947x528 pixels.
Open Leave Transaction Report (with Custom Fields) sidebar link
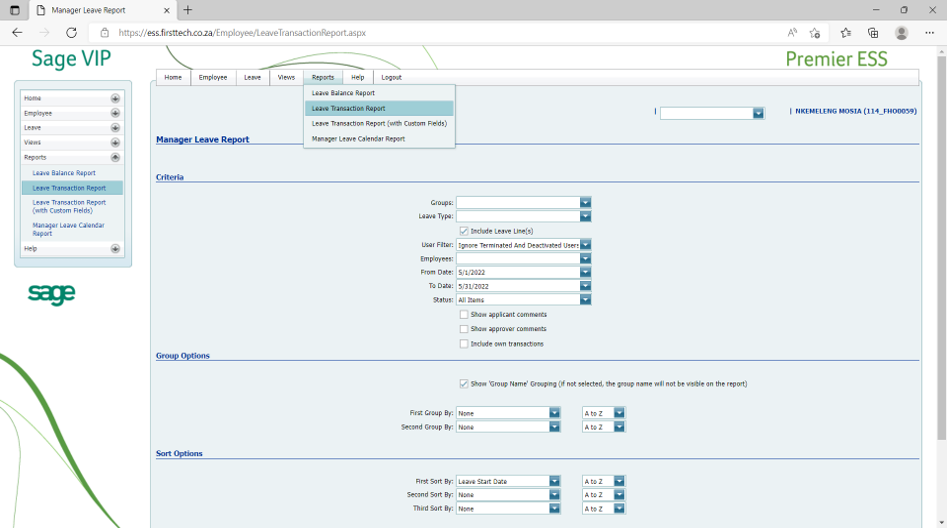pos(69,206)
